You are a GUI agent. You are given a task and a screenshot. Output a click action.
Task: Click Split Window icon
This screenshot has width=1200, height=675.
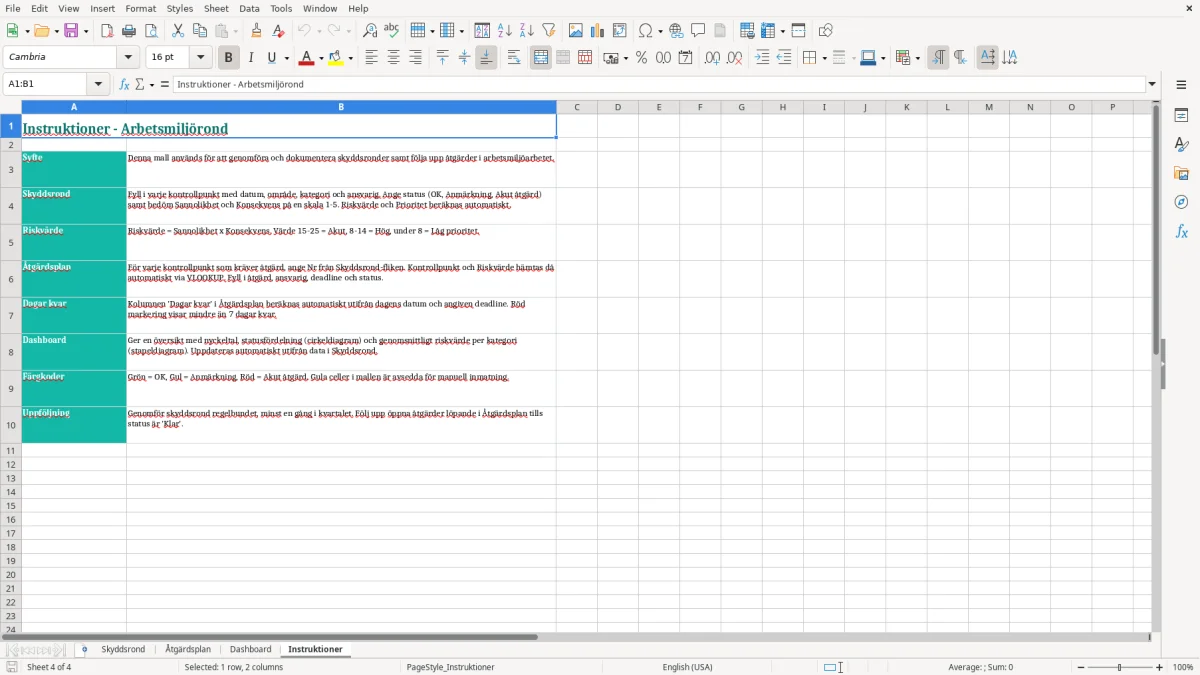(799, 31)
